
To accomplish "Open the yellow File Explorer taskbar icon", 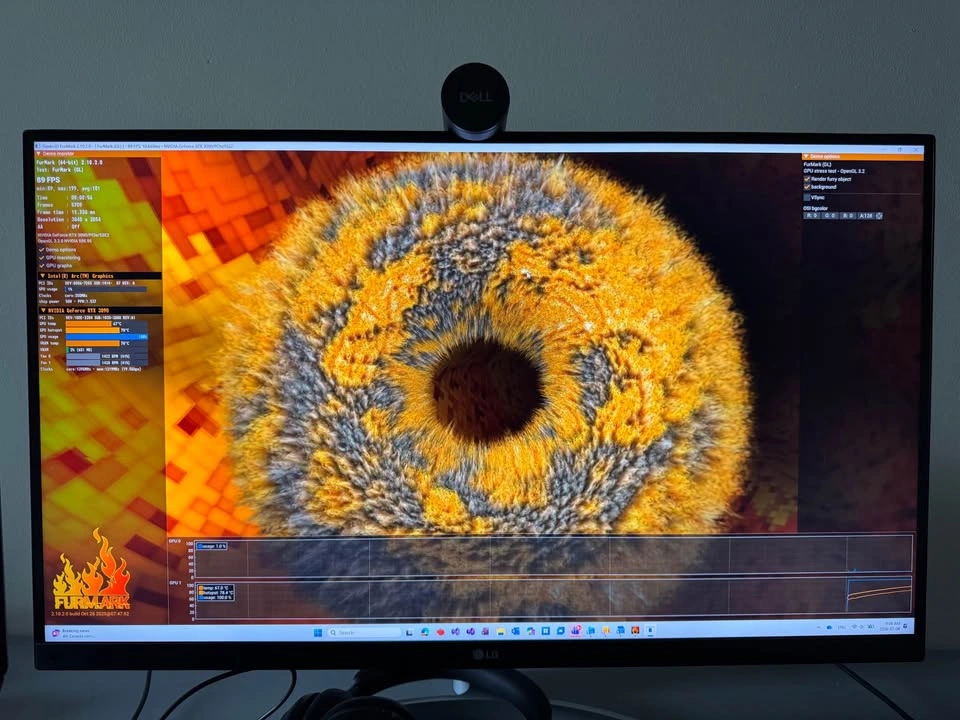I will click(x=501, y=632).
